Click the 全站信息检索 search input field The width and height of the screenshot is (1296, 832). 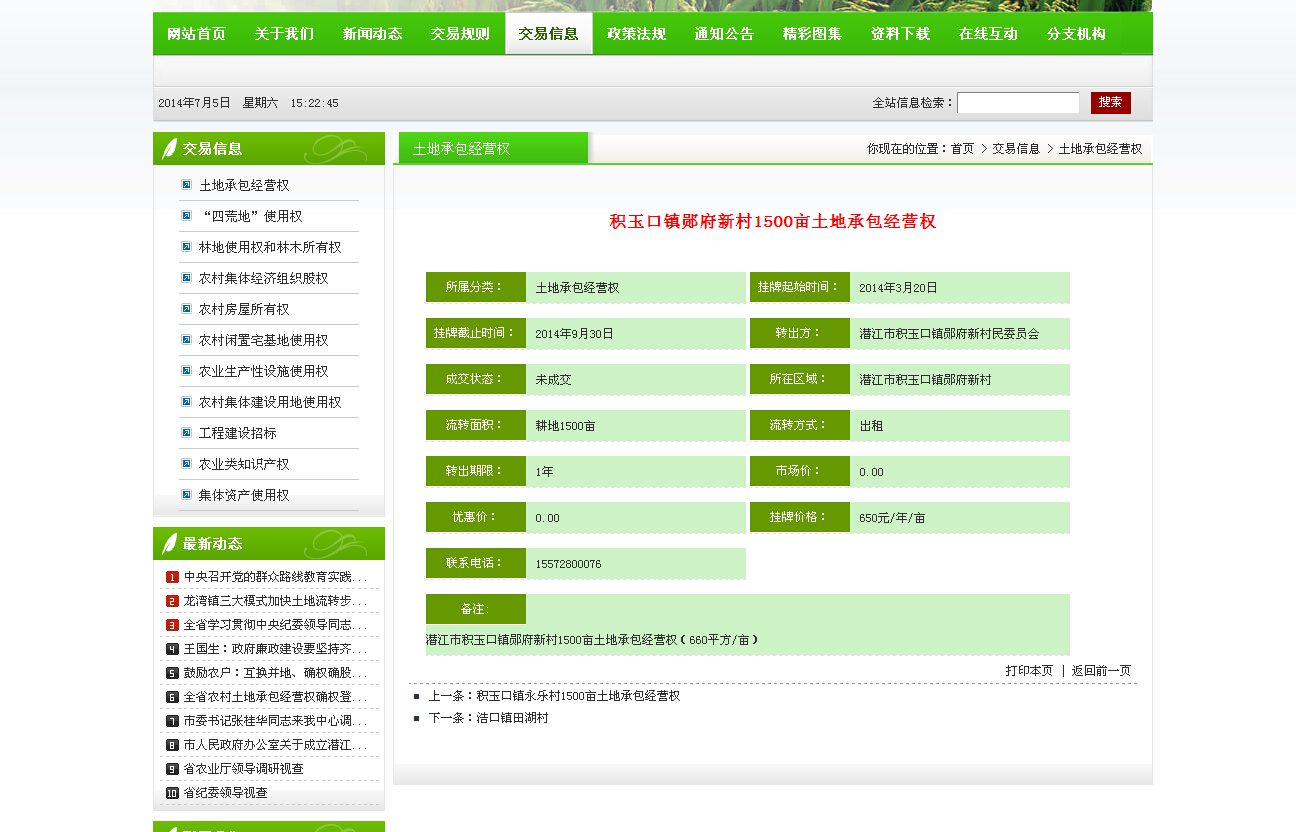(x=1017, y=101)
